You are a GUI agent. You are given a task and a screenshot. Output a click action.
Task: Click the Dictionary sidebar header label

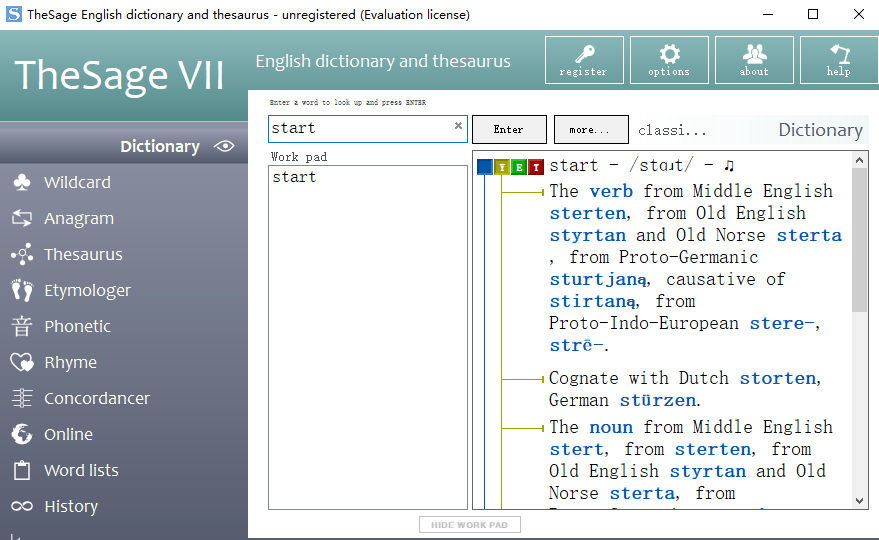tap(160, 146)
